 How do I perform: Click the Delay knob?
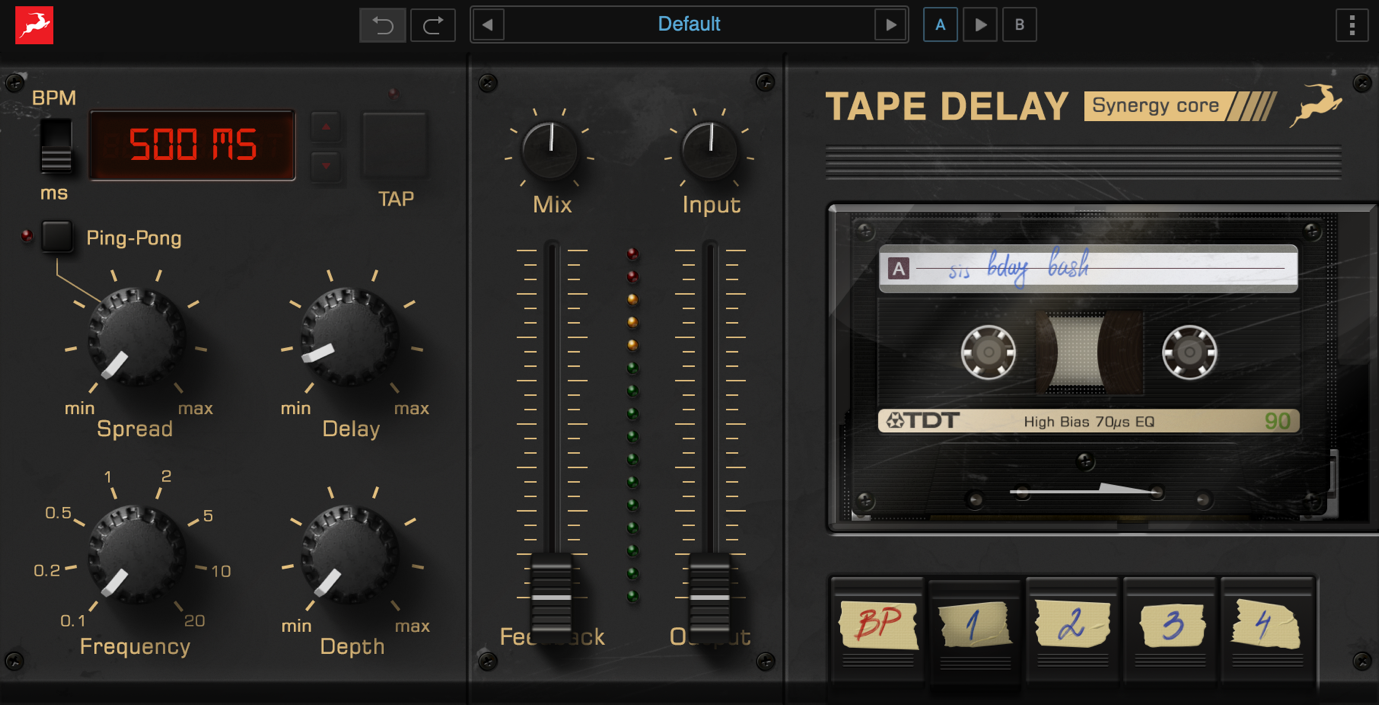pyautogui.click(x=350, y=338)
